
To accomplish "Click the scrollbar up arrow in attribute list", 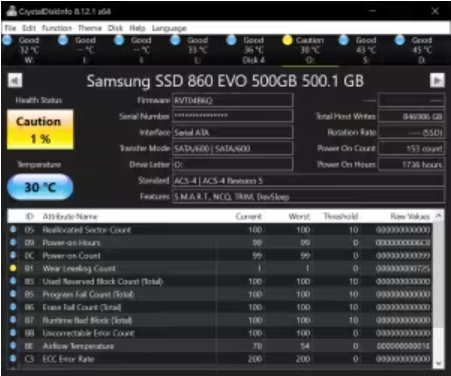I will pyautogui.click(x=439, y=216).
